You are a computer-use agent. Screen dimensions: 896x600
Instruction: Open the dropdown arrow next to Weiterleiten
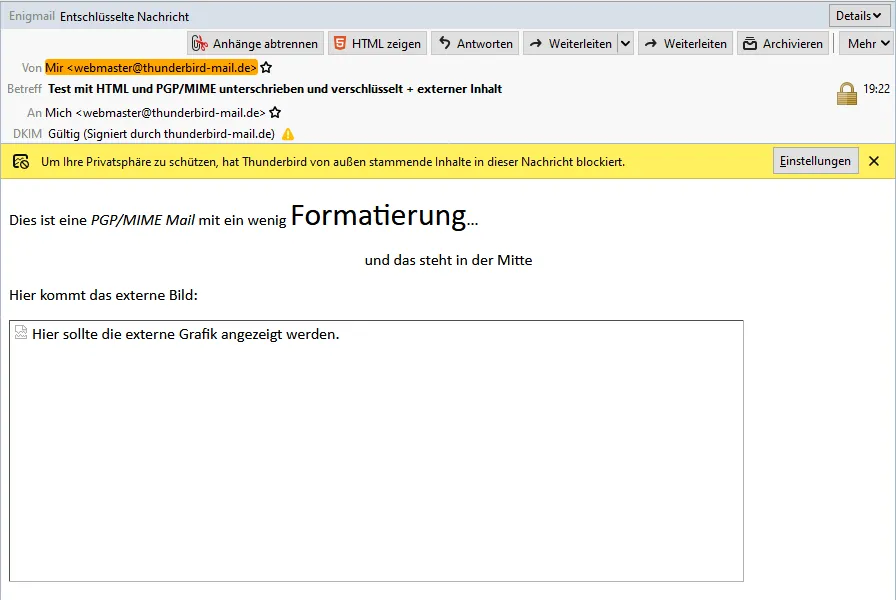click(x=626, y=43)
